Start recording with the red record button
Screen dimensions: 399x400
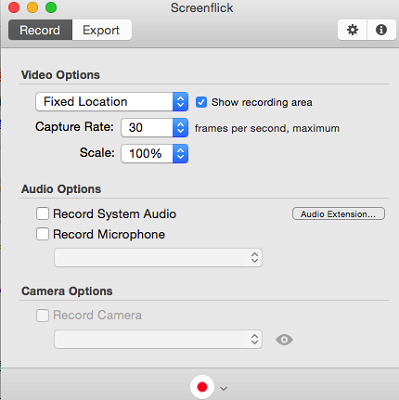202,387
